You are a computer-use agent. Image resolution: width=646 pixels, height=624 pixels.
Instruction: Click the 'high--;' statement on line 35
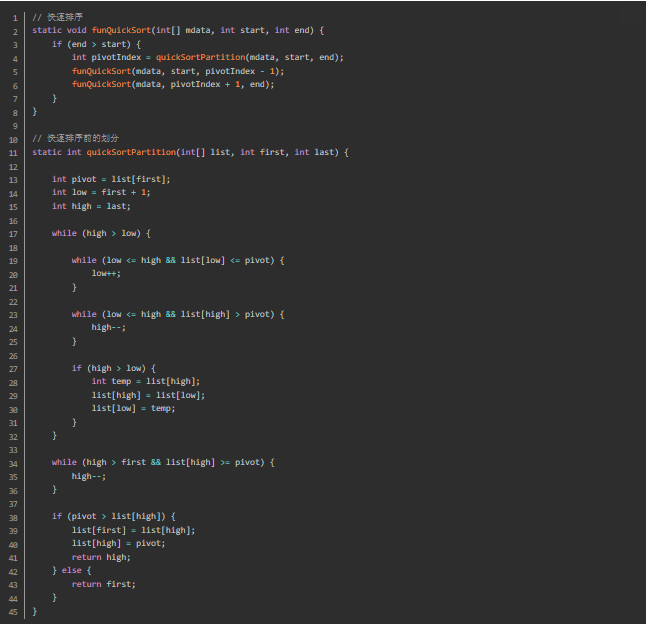click(x=89, y=477)
